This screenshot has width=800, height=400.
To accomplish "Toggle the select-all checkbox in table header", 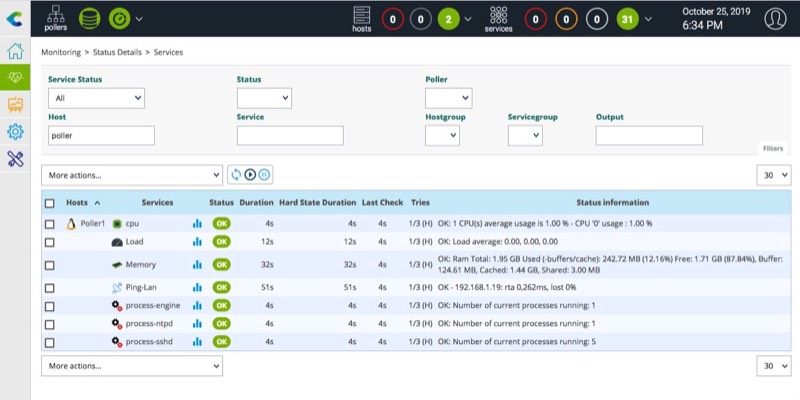I will [50, 203].
